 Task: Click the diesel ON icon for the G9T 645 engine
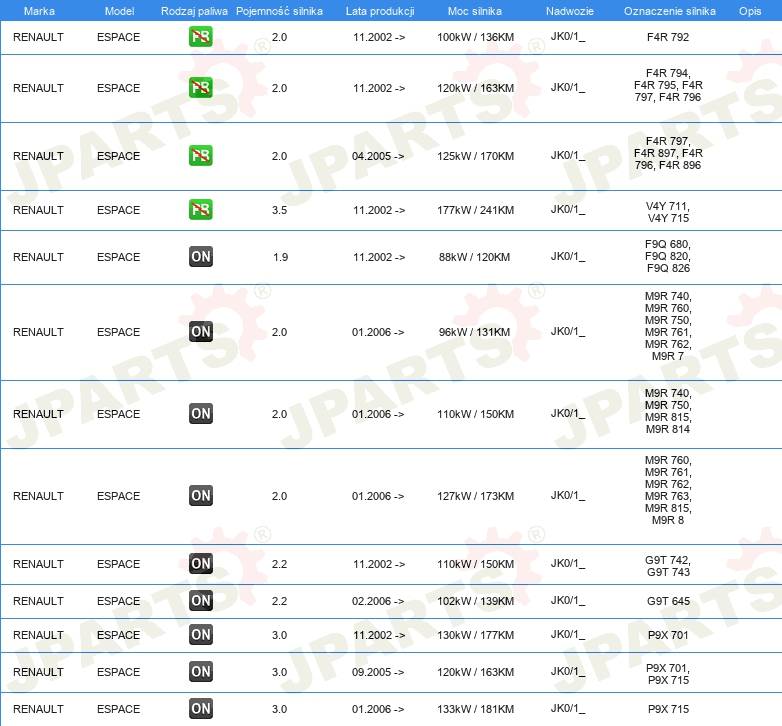(201, 601)
